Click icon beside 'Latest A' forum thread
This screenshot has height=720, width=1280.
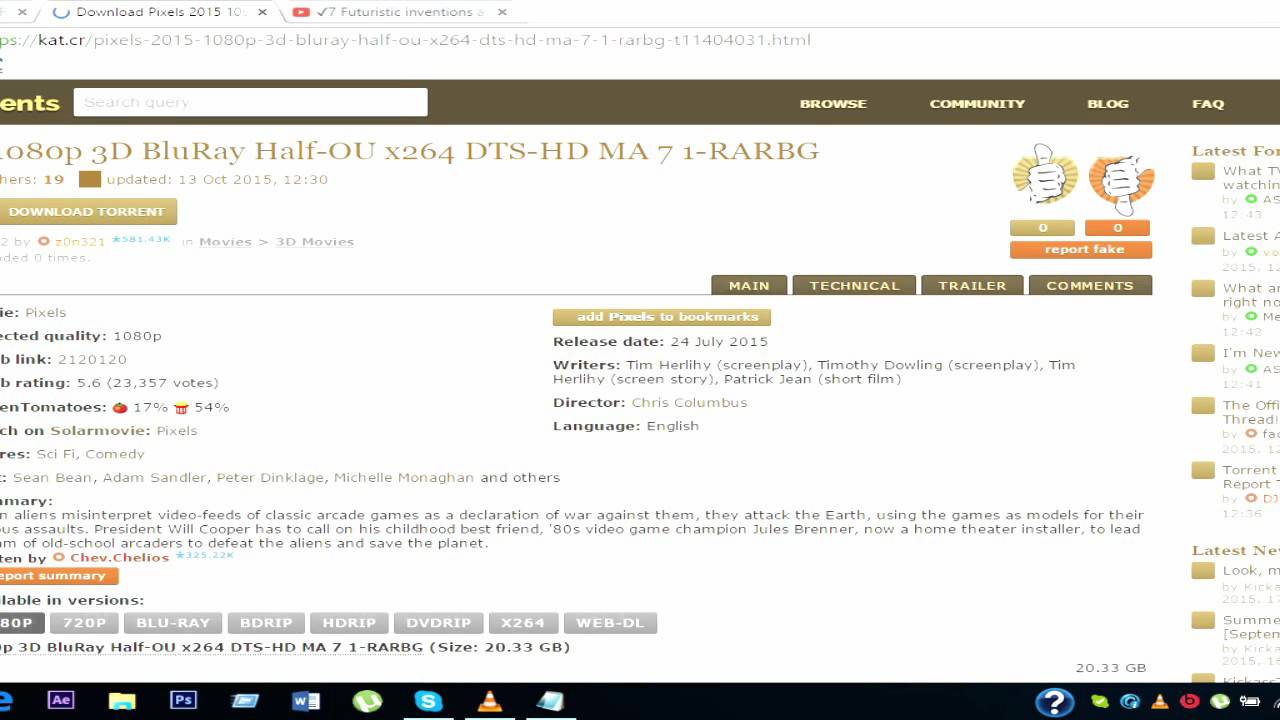(1204, 236)
